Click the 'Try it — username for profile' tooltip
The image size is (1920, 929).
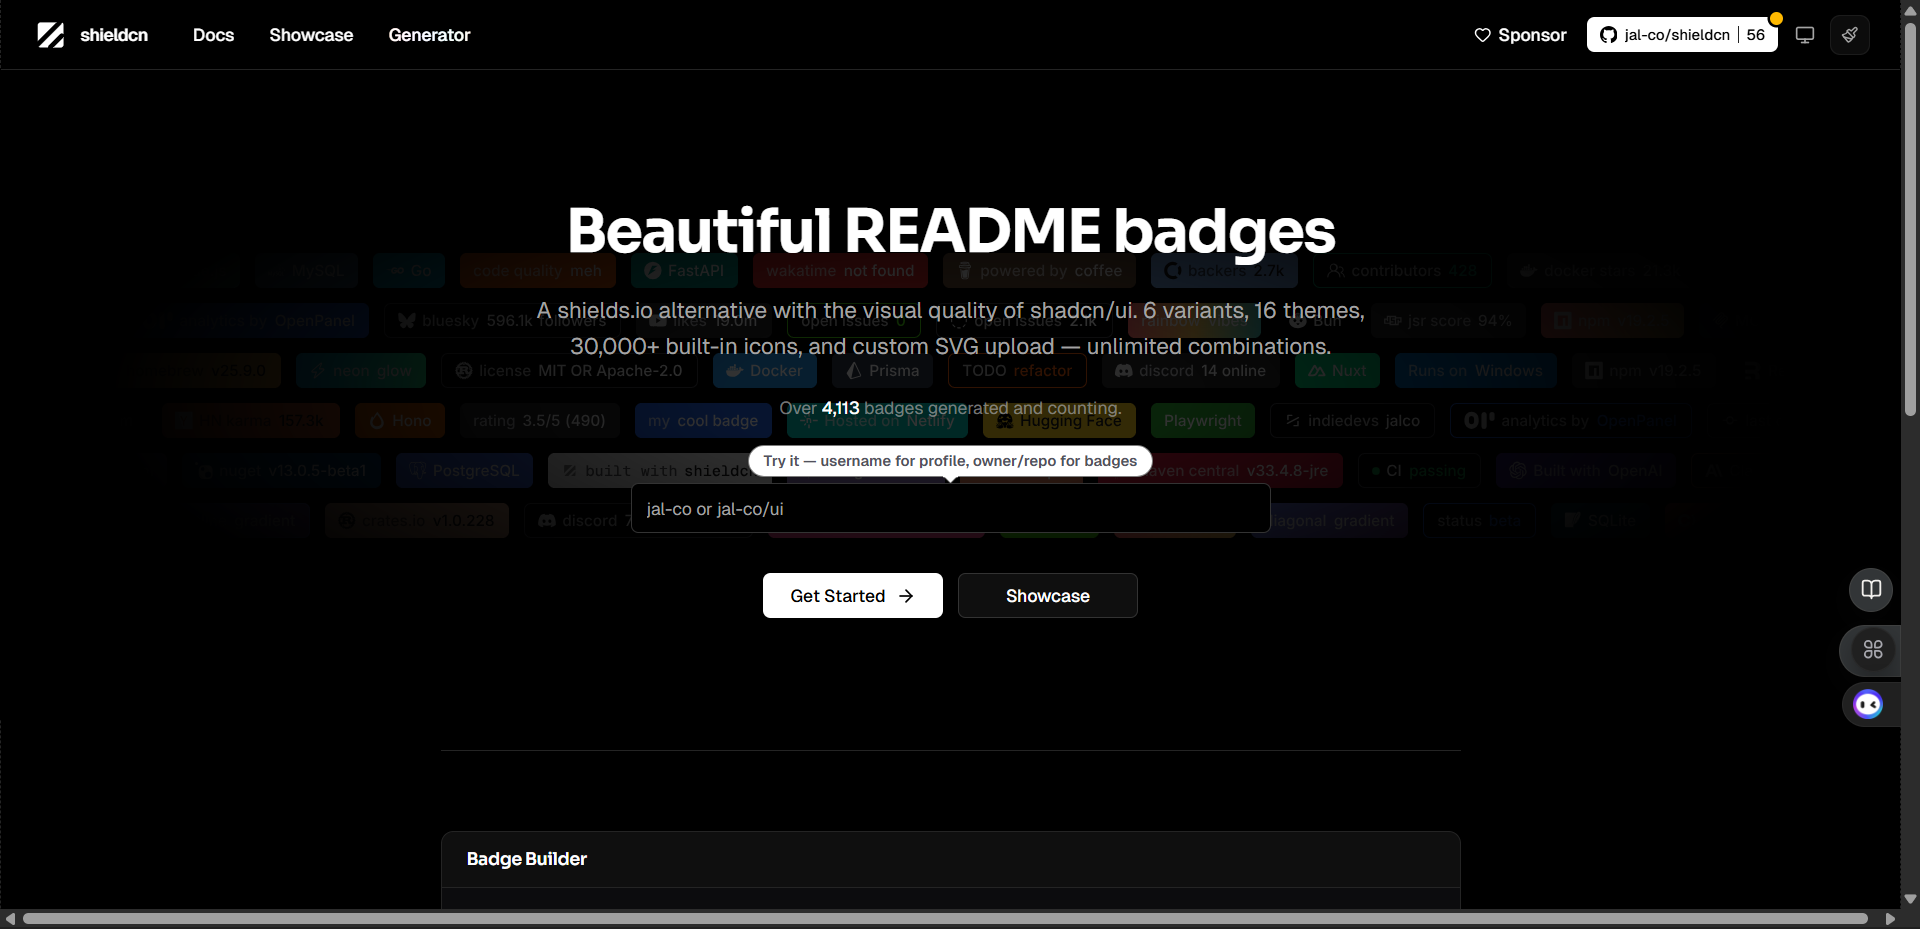pos(950,461)
